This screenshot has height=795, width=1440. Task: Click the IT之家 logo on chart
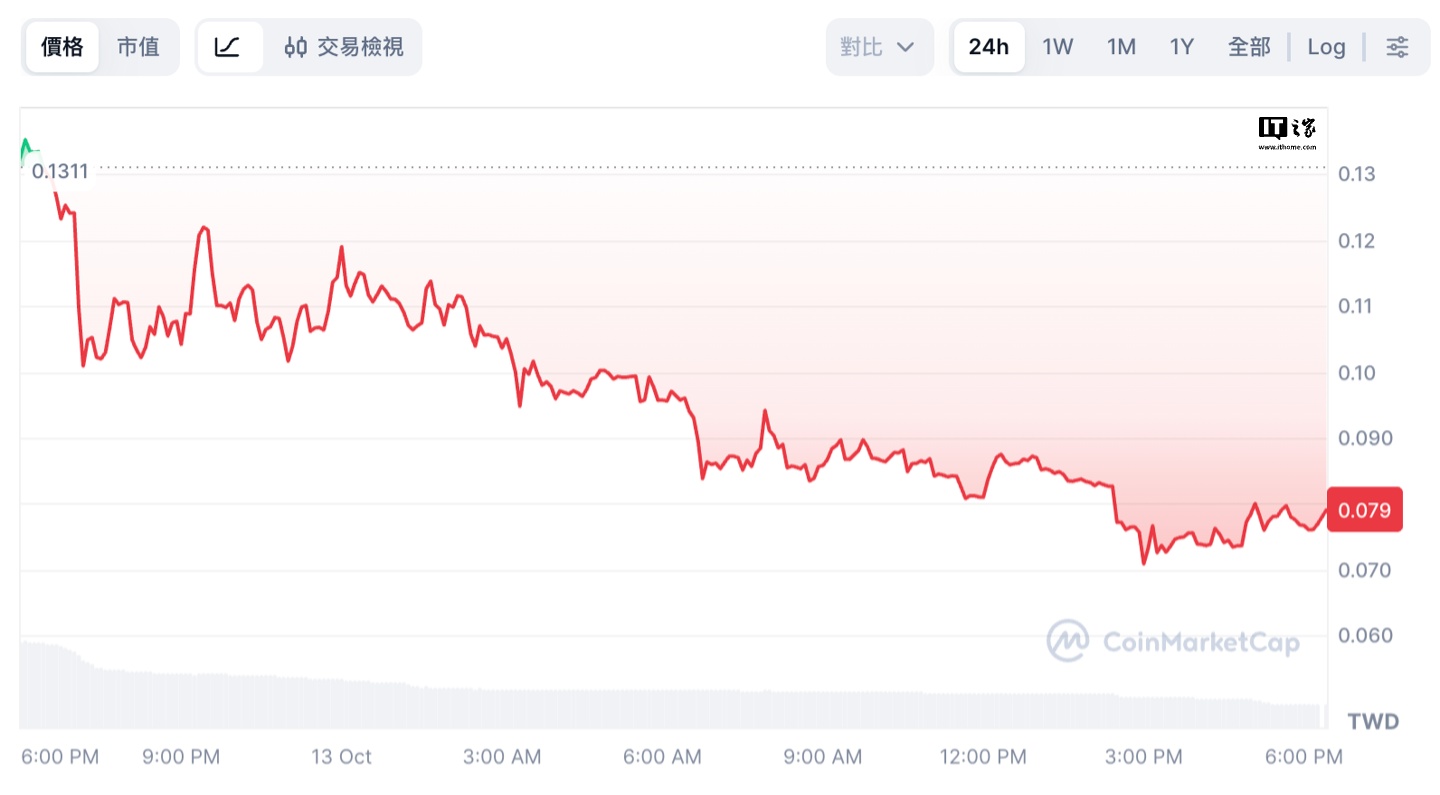click(1287, 132)
